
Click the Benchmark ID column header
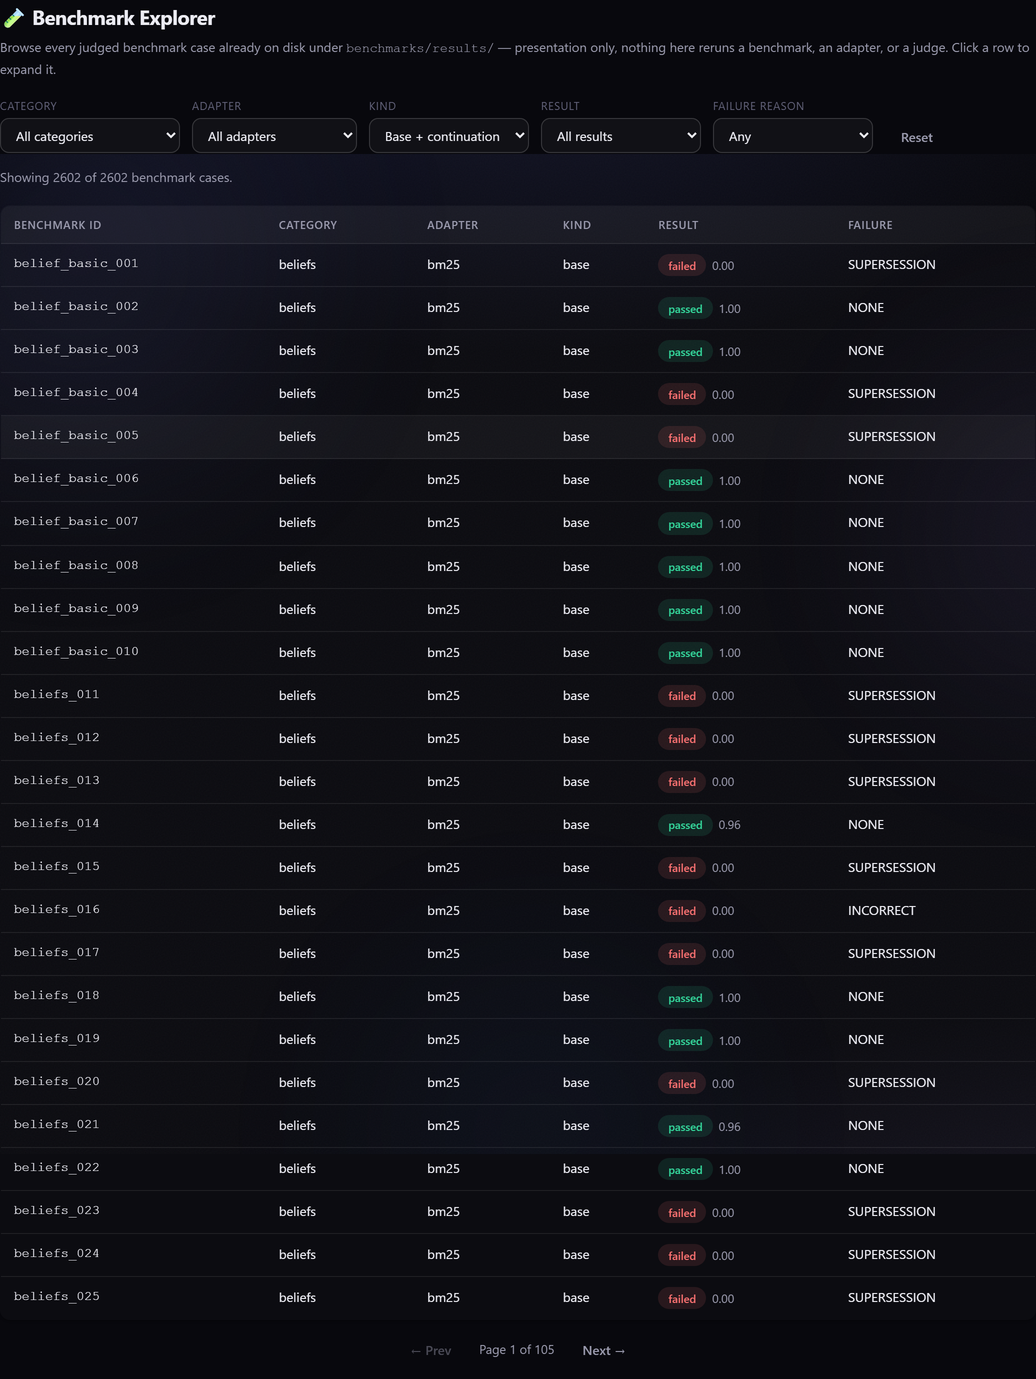pos(58,225)
